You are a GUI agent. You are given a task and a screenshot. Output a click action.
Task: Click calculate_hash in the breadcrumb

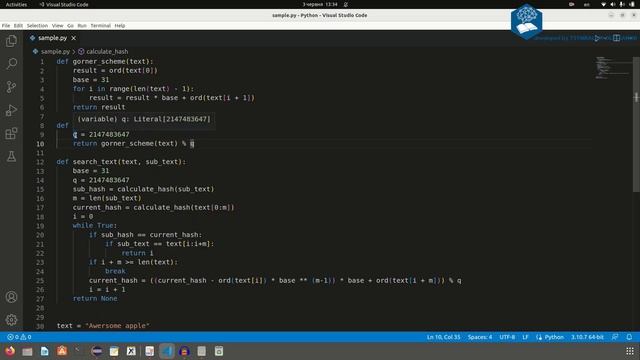107,51
